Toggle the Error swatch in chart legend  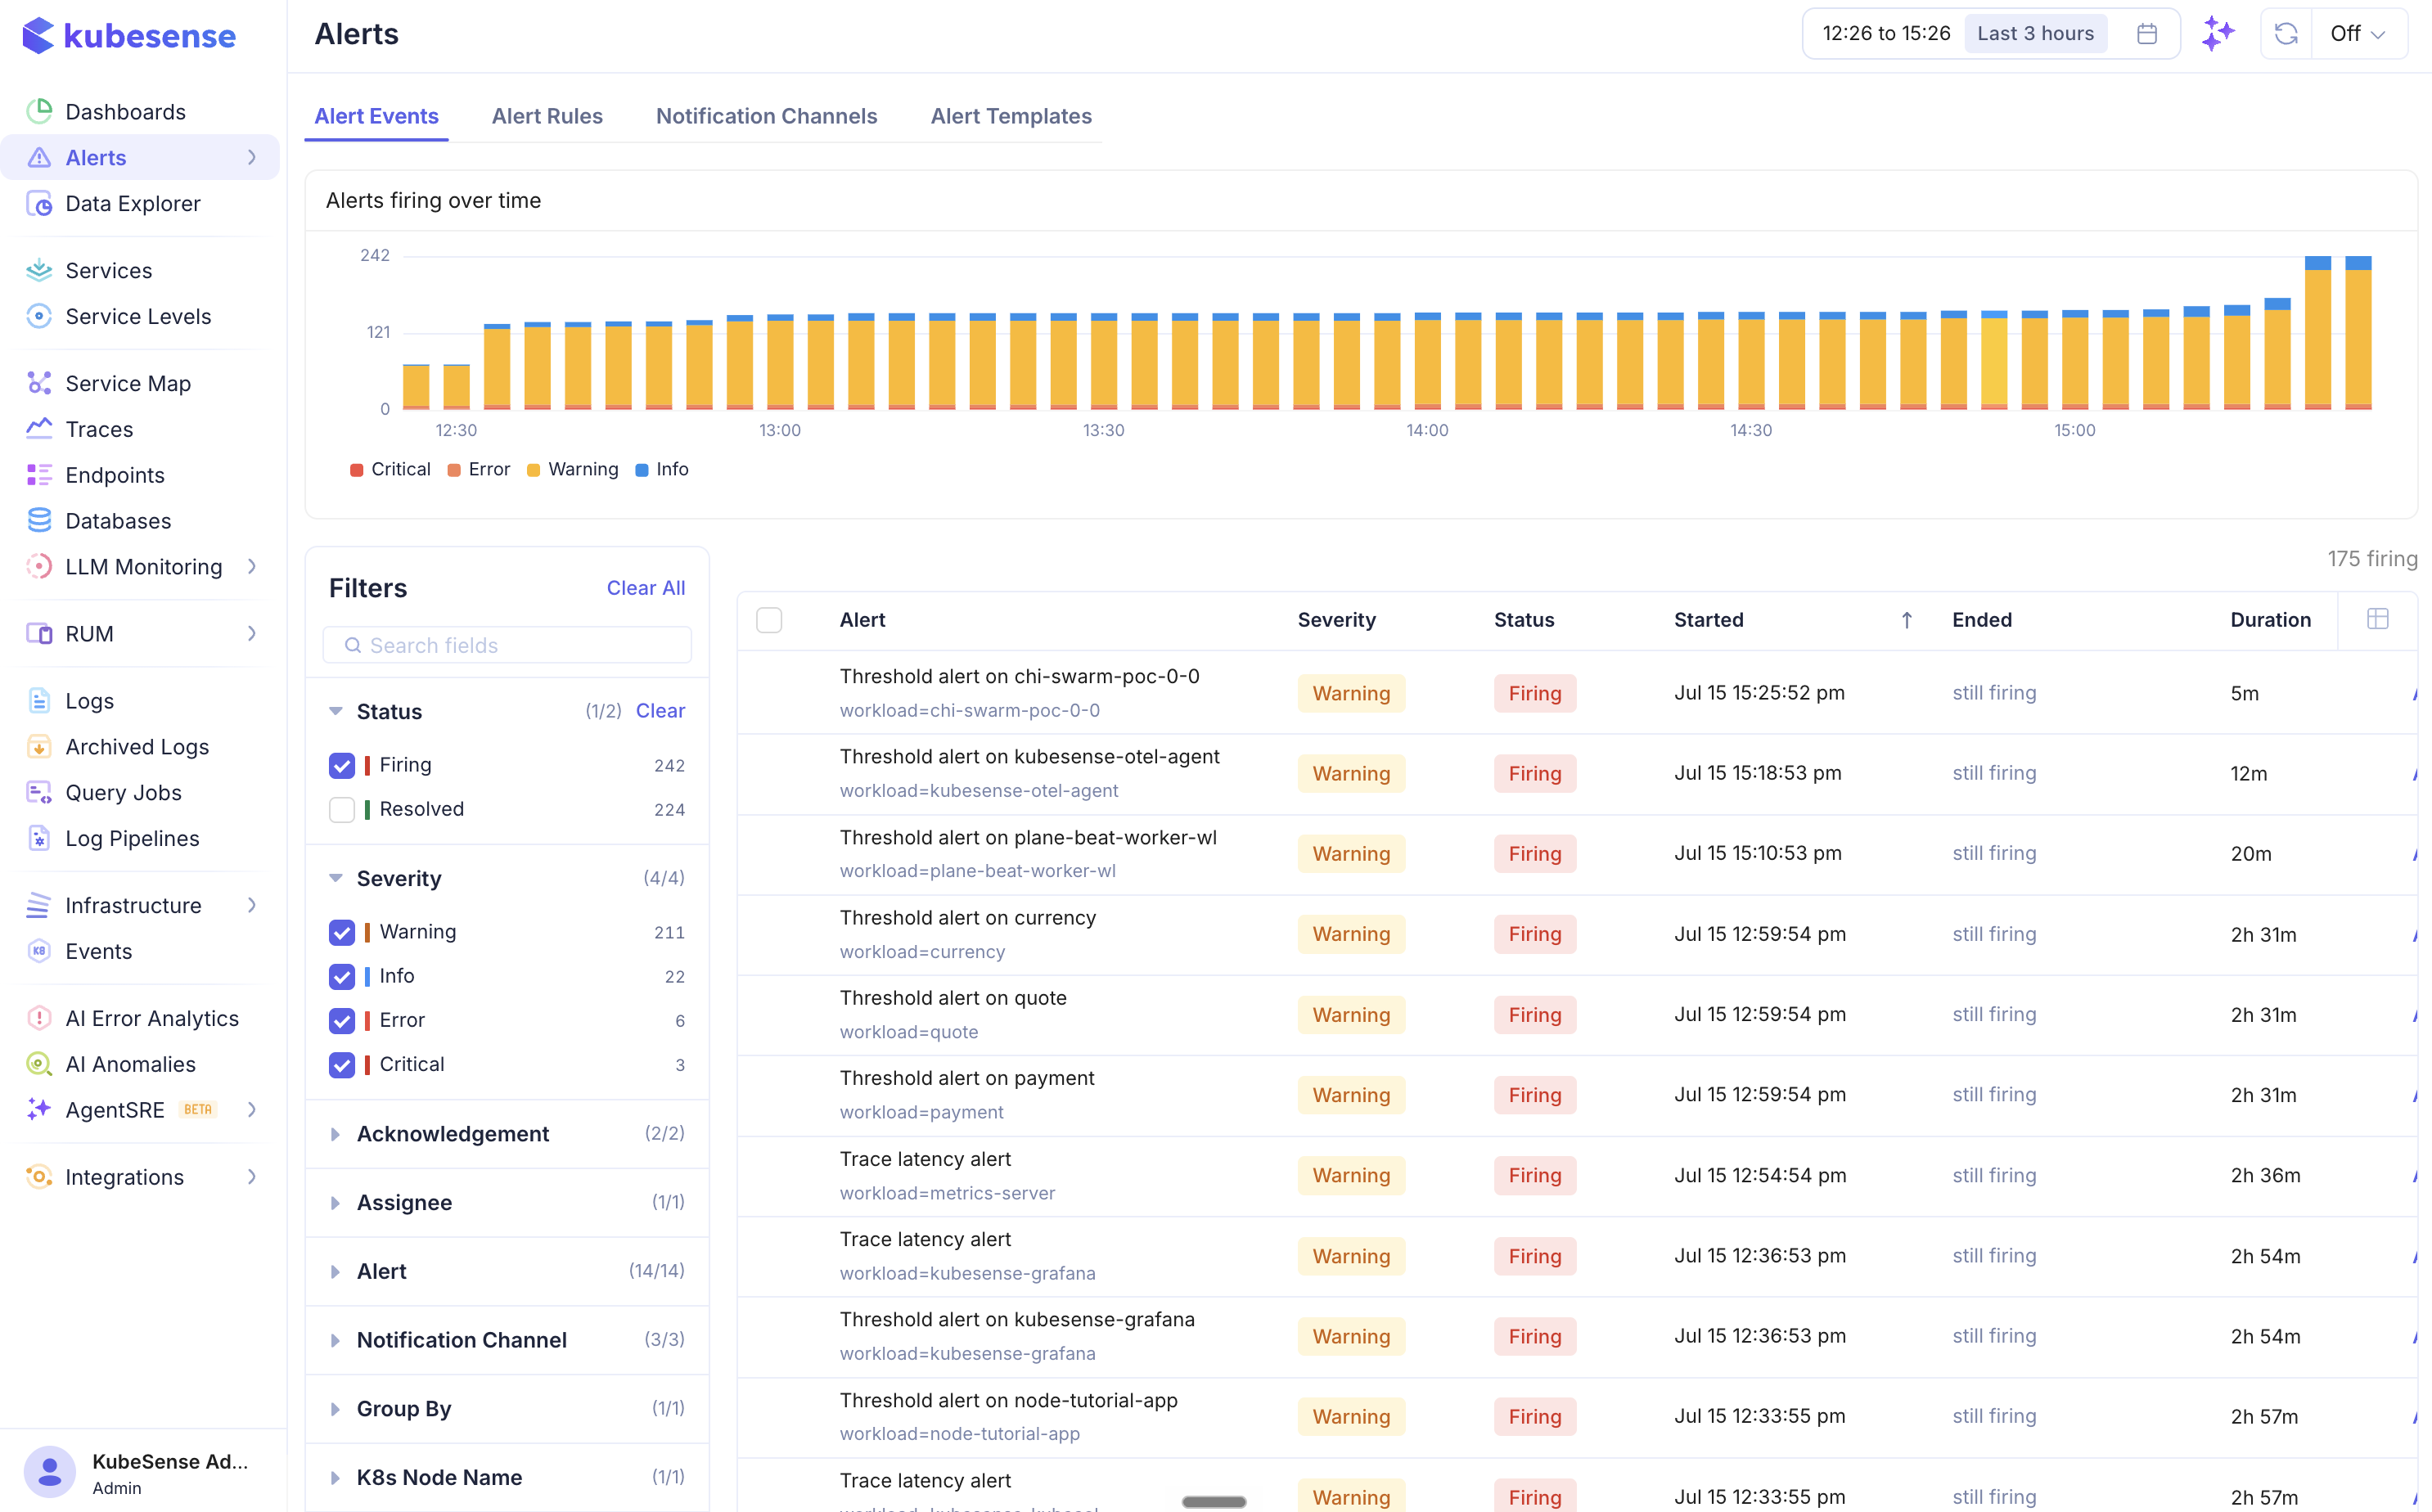coord(454,470)
